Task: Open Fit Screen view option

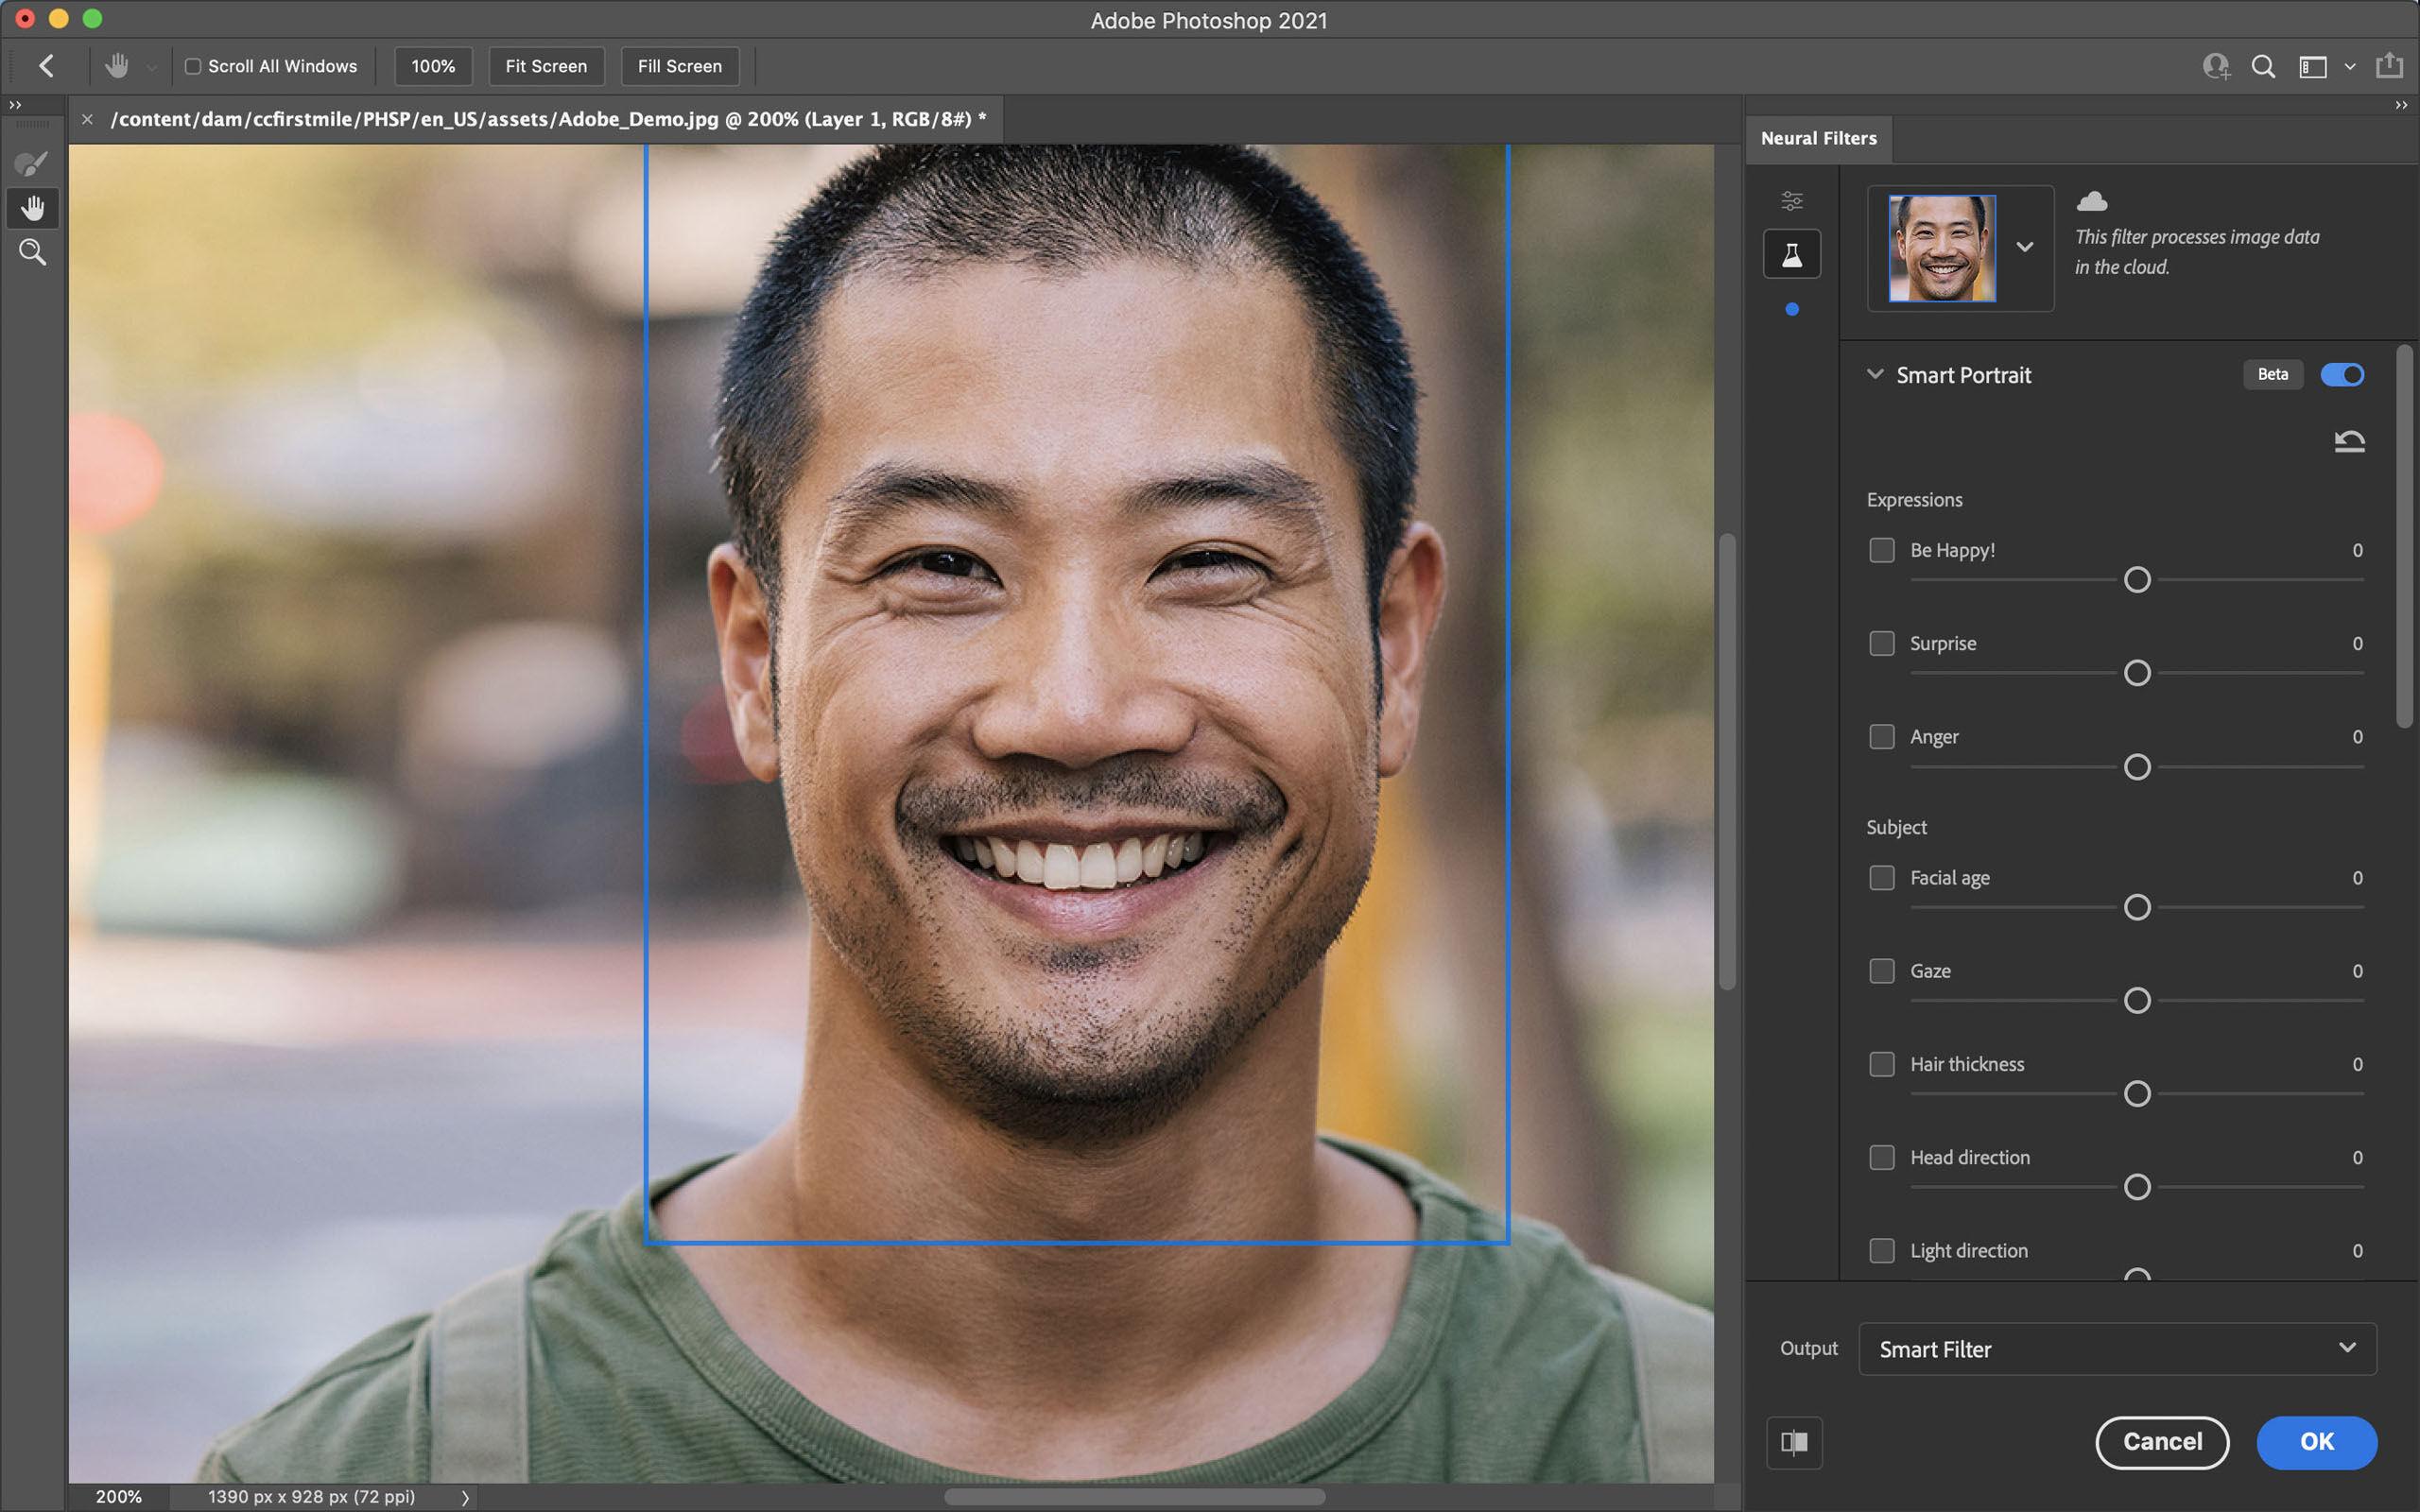Action: click(547, 66)
